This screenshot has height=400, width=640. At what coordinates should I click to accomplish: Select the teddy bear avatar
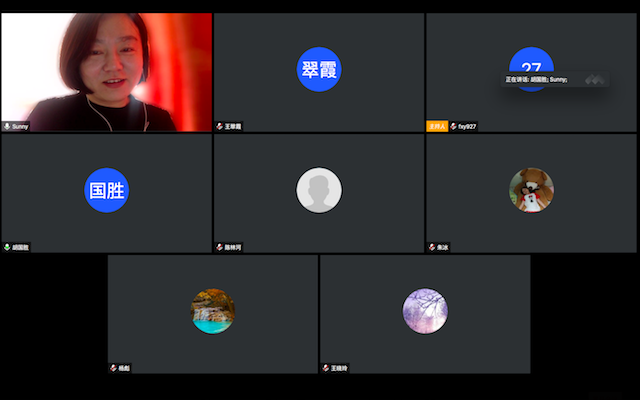pos(531,190)
